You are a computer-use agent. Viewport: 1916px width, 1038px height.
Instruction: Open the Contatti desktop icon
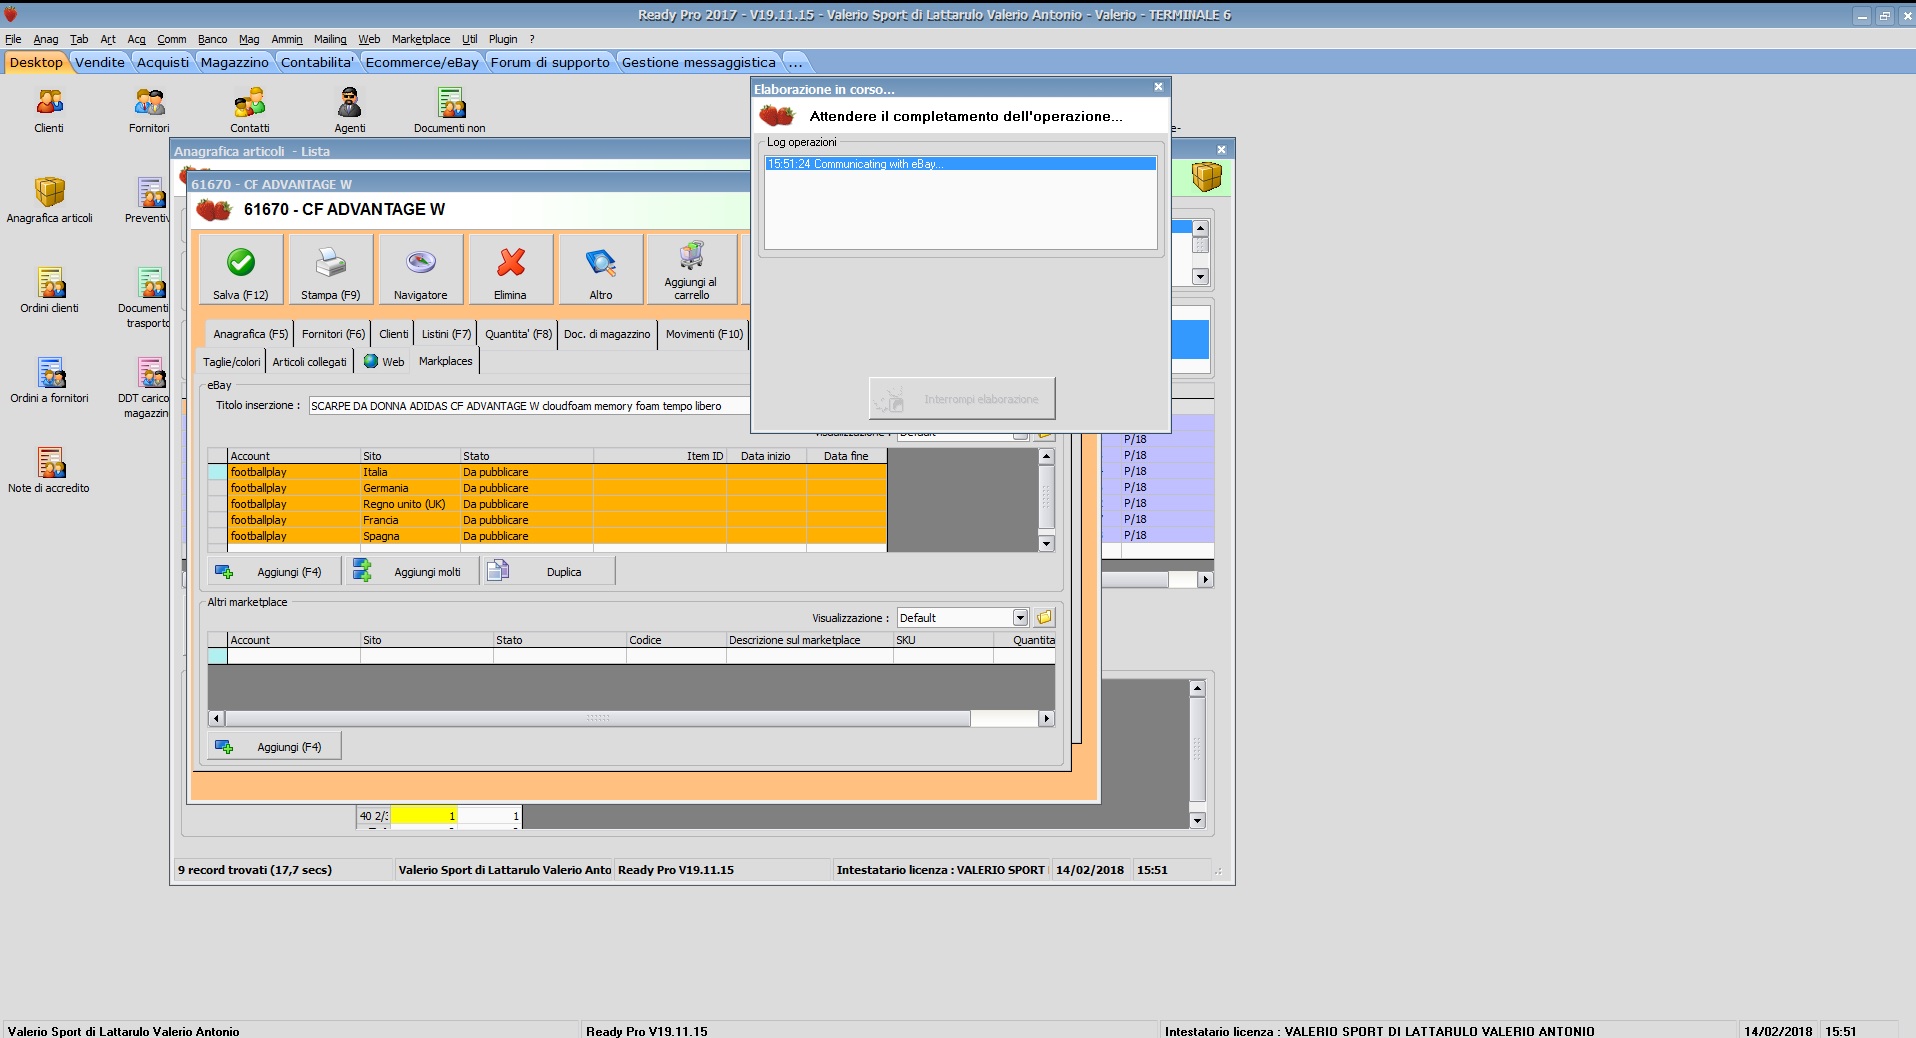click(x=249, y=110)
